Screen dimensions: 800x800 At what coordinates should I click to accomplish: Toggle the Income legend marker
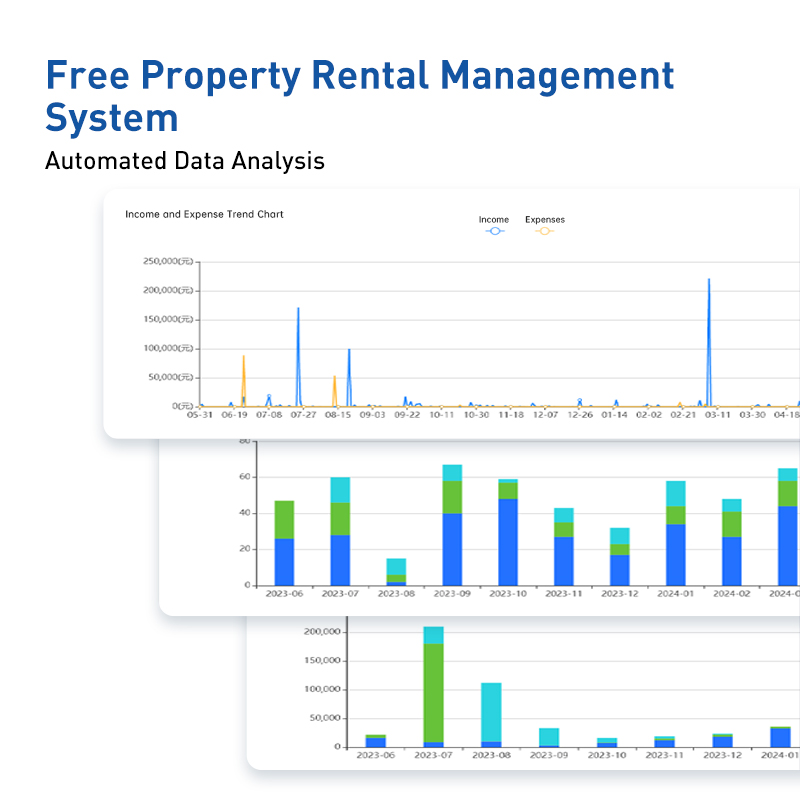pos(494,231)
